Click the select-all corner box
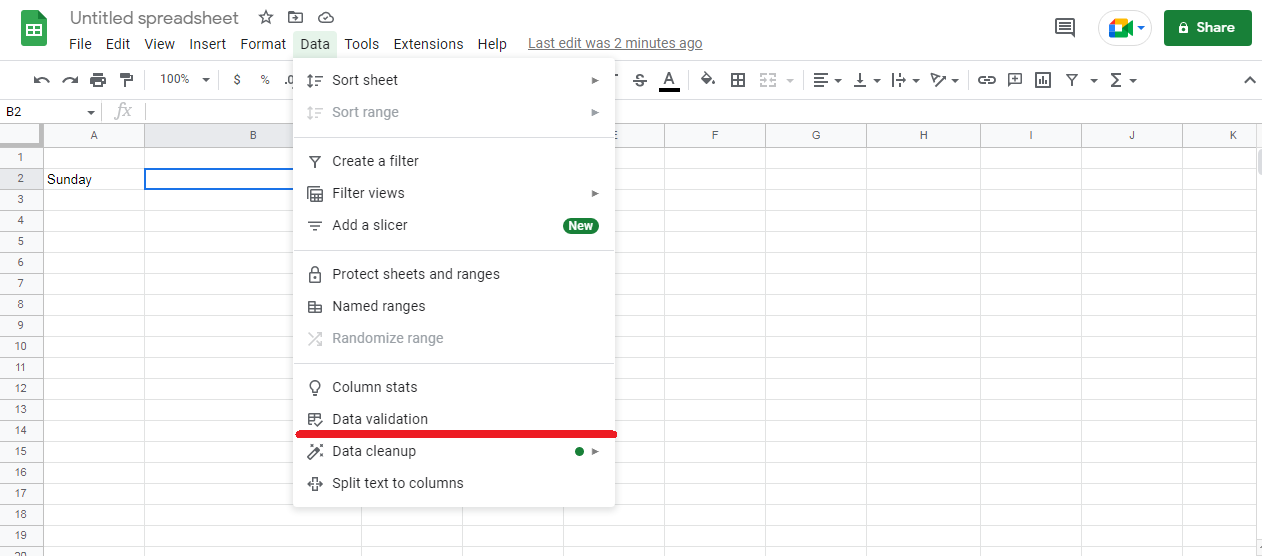 coord(21,135)
